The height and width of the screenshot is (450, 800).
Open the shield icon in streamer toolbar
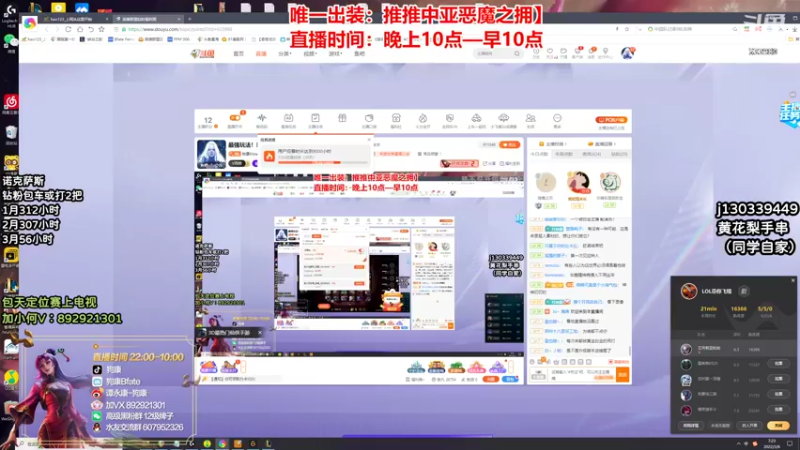click(x=449, y=118)
